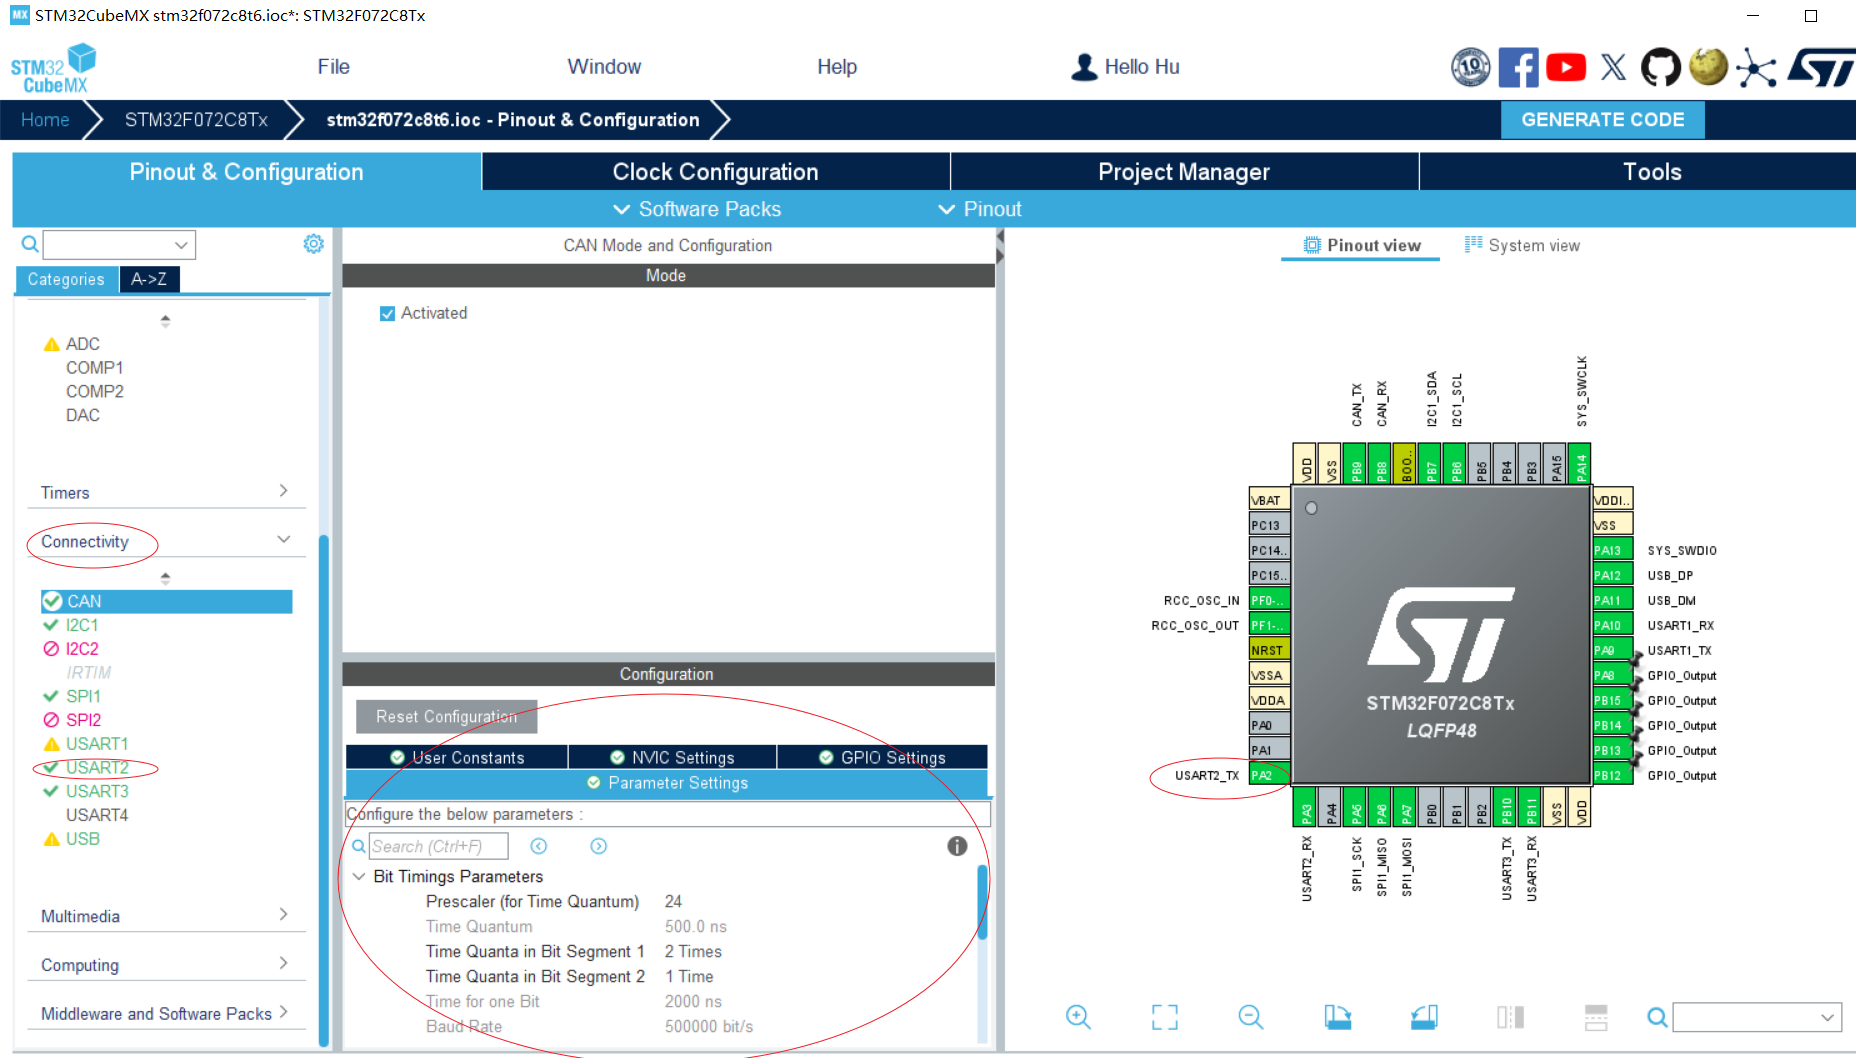Open the NVIC Settings tab
Viewport: 1856px width, 1058px height.
(x=672, y=757)
